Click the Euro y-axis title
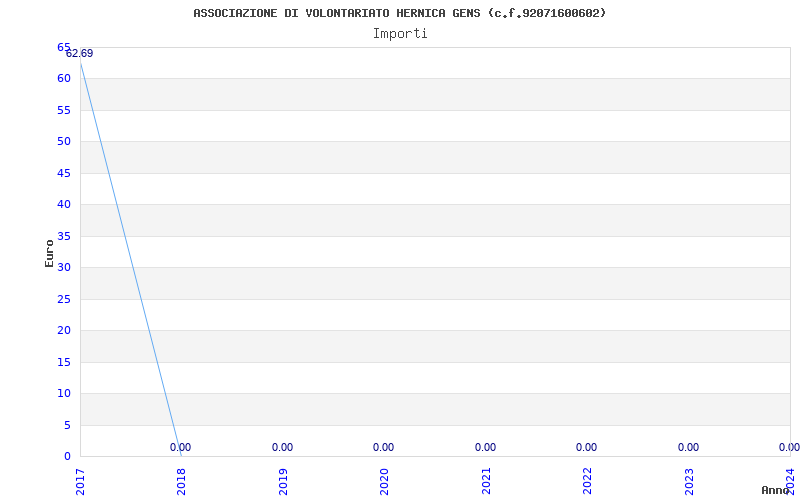The height and width of the screenshot is (500, 800). (49, 253)
